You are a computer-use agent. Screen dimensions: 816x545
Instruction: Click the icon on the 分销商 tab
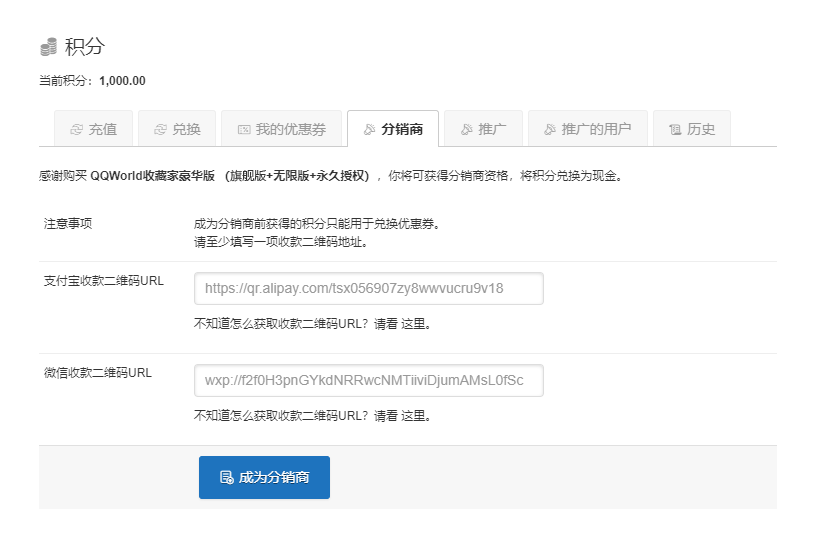point(369,129)
